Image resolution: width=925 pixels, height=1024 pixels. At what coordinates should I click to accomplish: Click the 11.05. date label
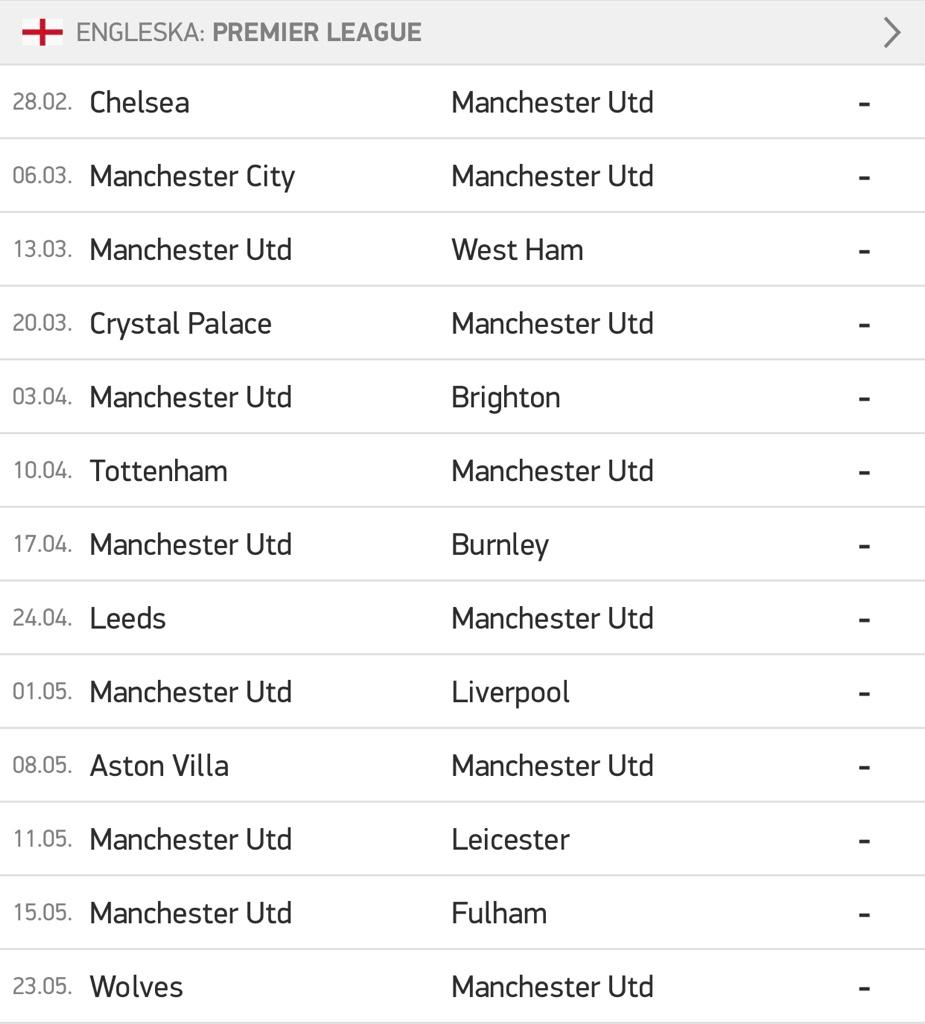(42, 839)
